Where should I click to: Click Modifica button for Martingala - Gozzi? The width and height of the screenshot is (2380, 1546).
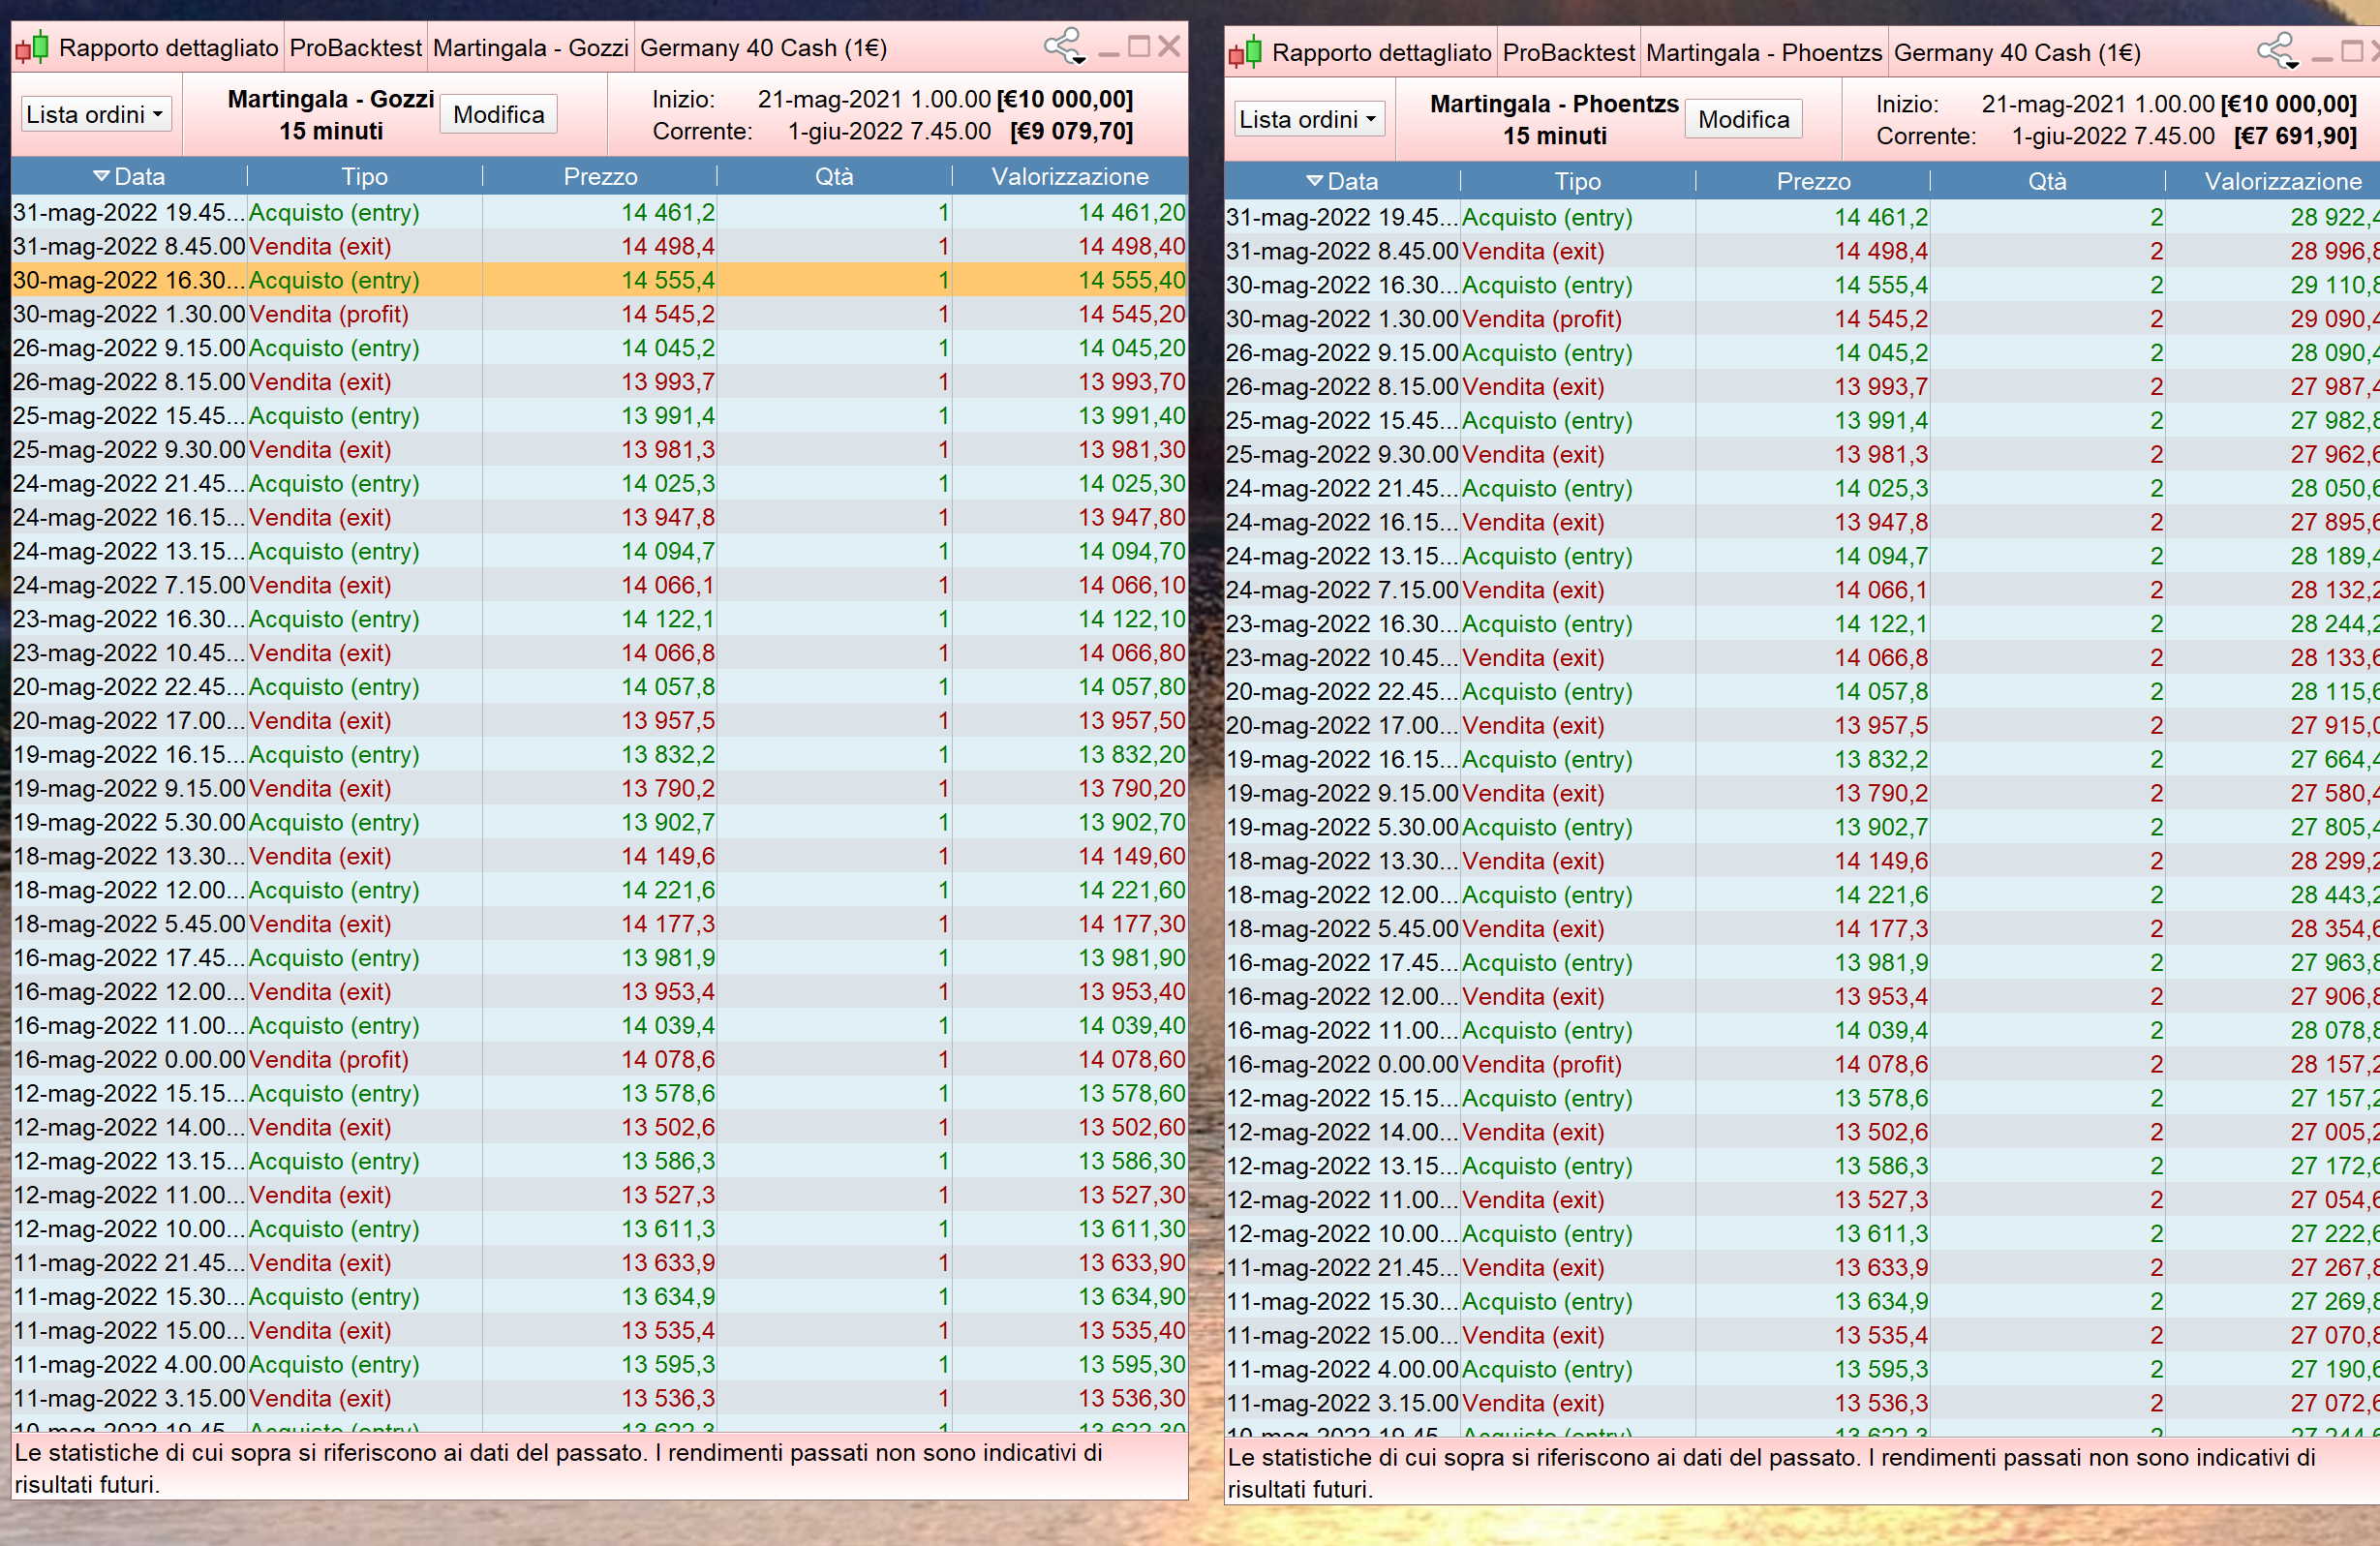coord(498,114)
